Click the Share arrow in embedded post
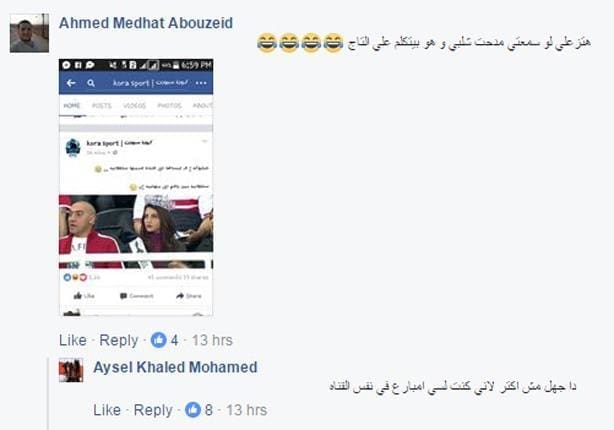The width and height of the screenshot is (614, 430). [180, 296]
